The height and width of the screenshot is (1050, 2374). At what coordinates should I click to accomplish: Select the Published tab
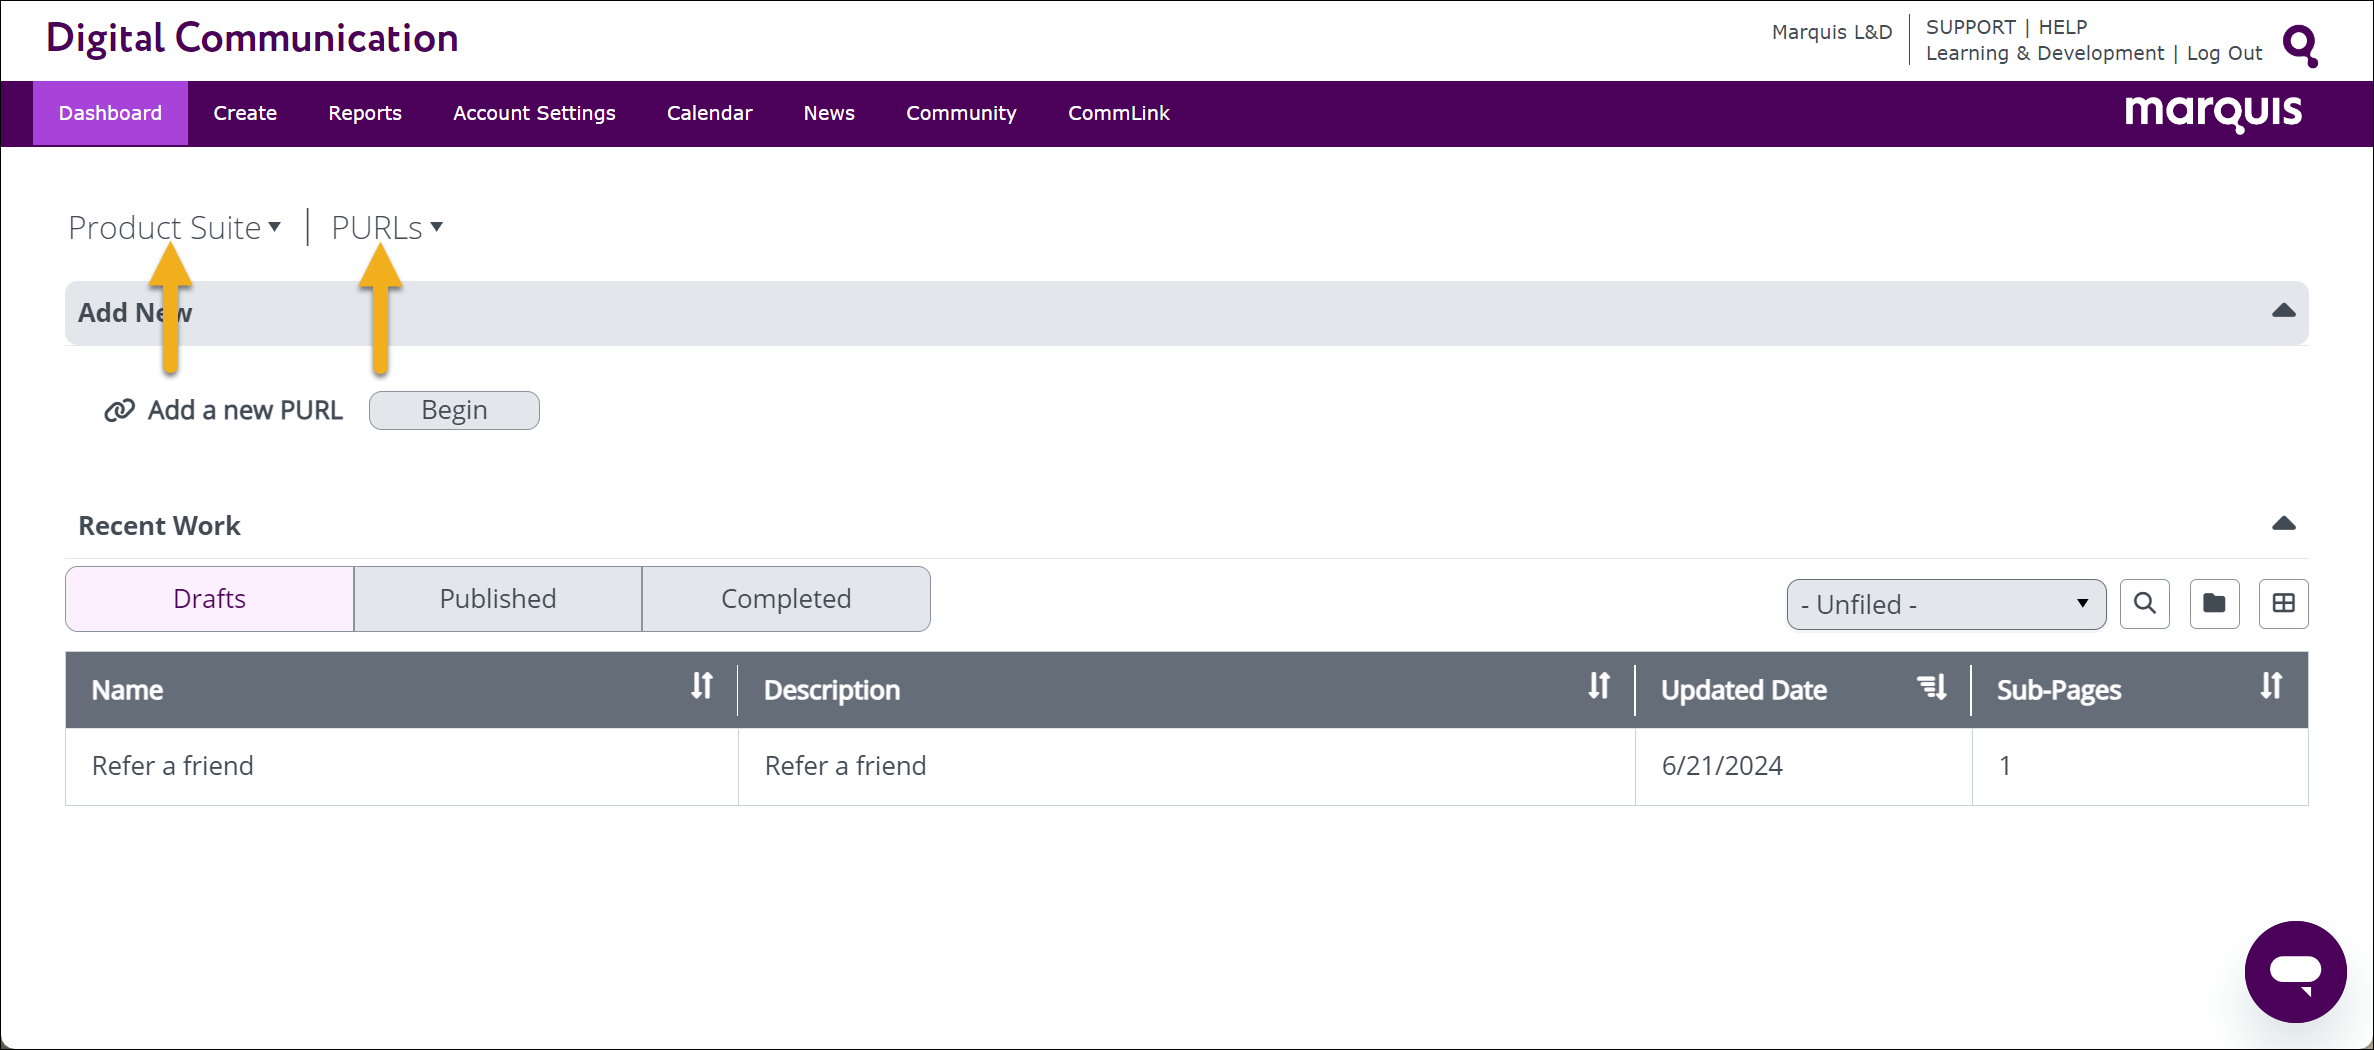click(498, 599)
